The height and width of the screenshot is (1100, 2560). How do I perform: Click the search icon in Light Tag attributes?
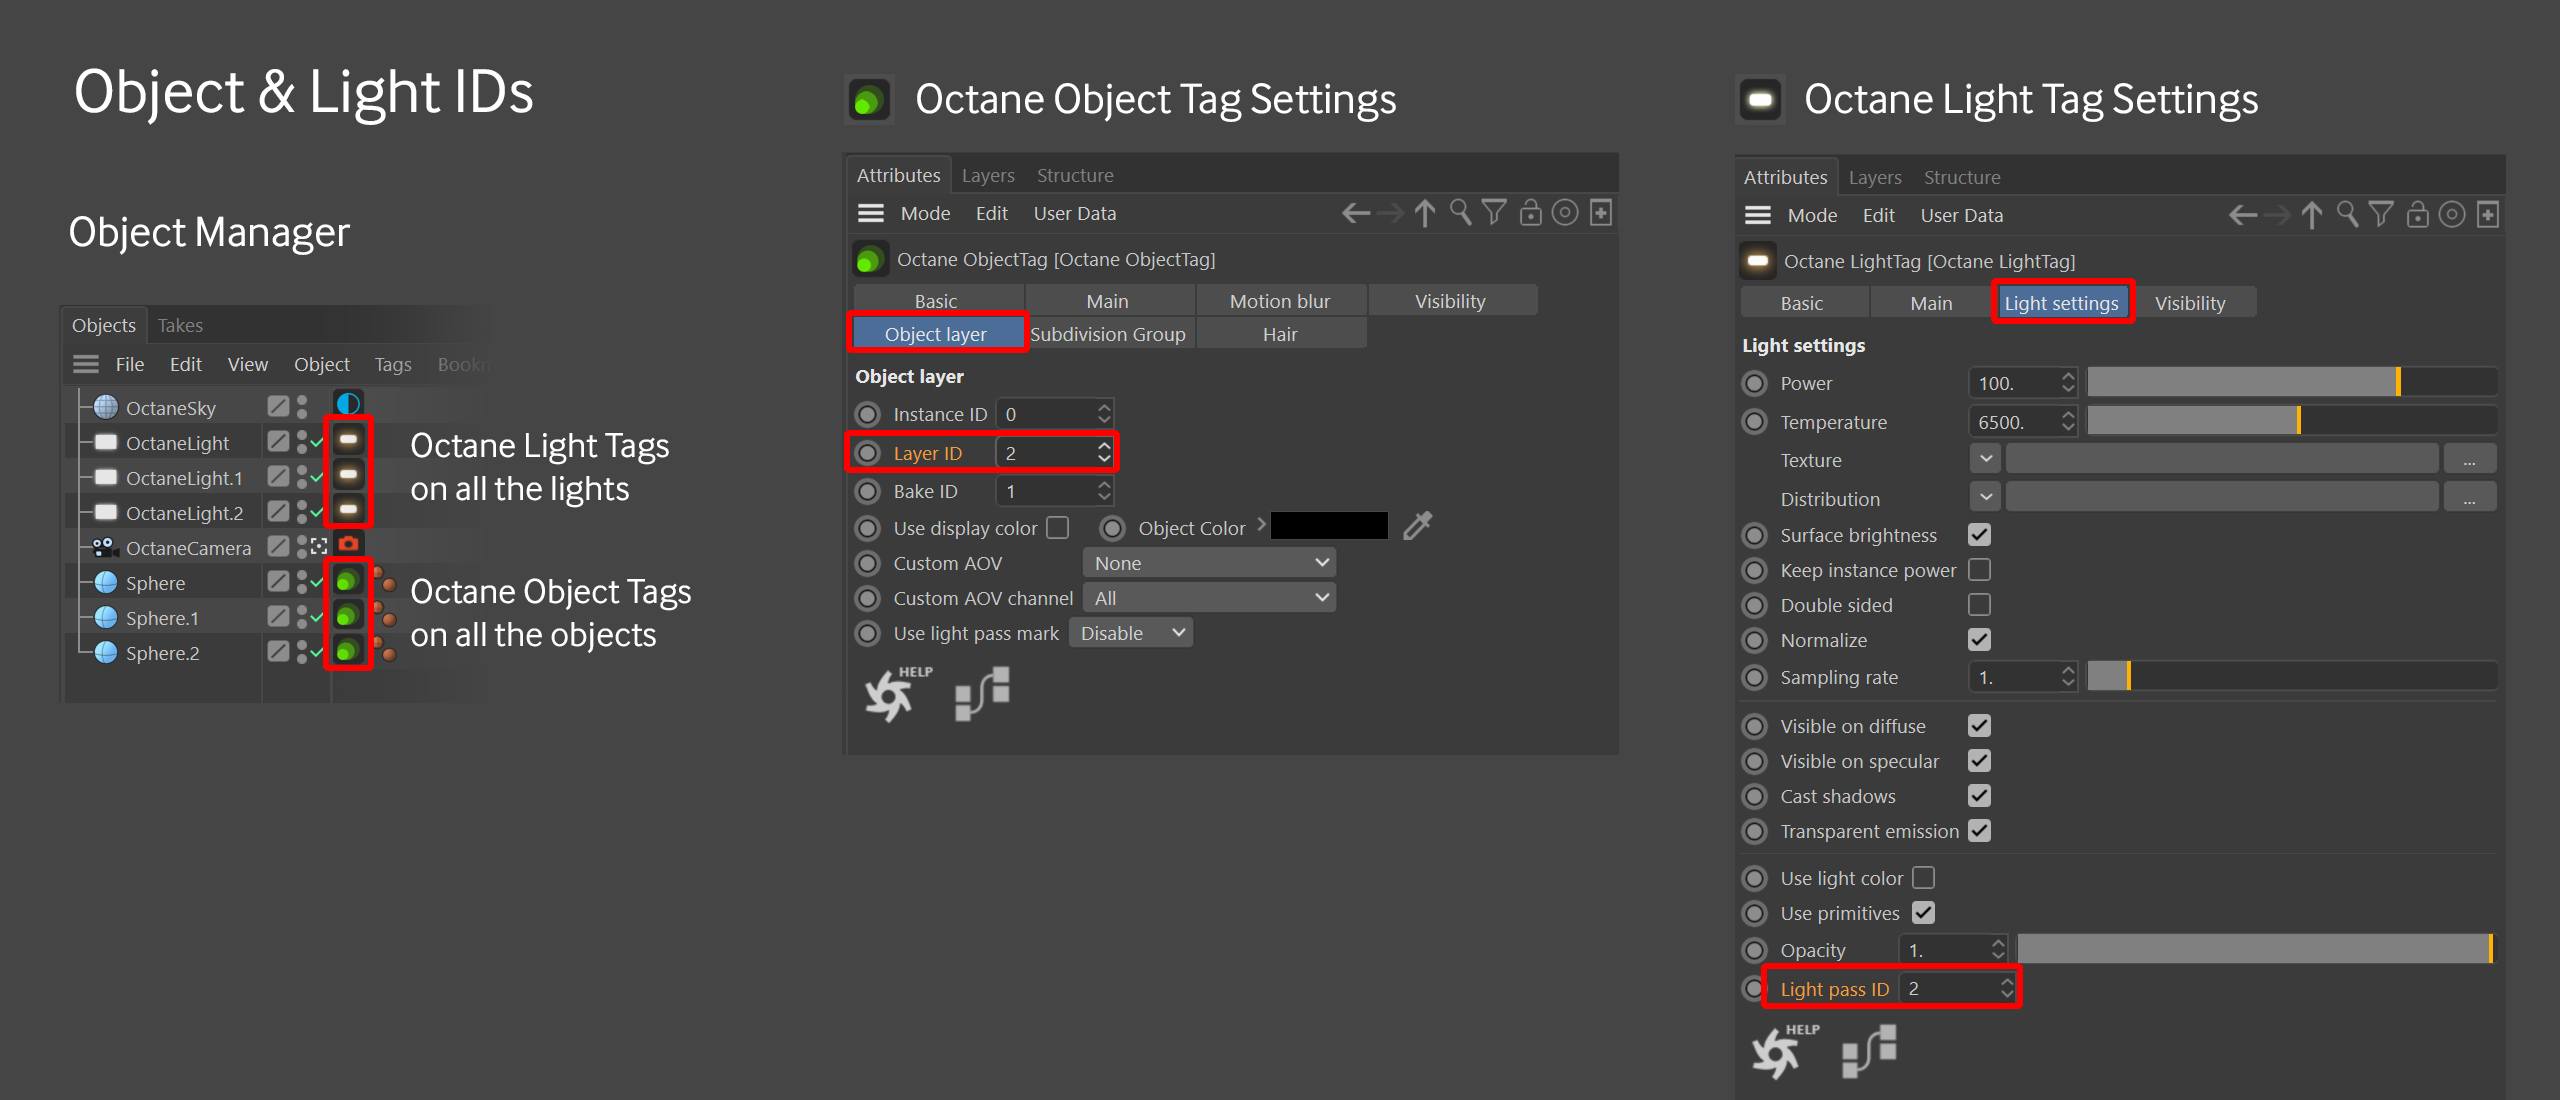tap(2347, 215)
